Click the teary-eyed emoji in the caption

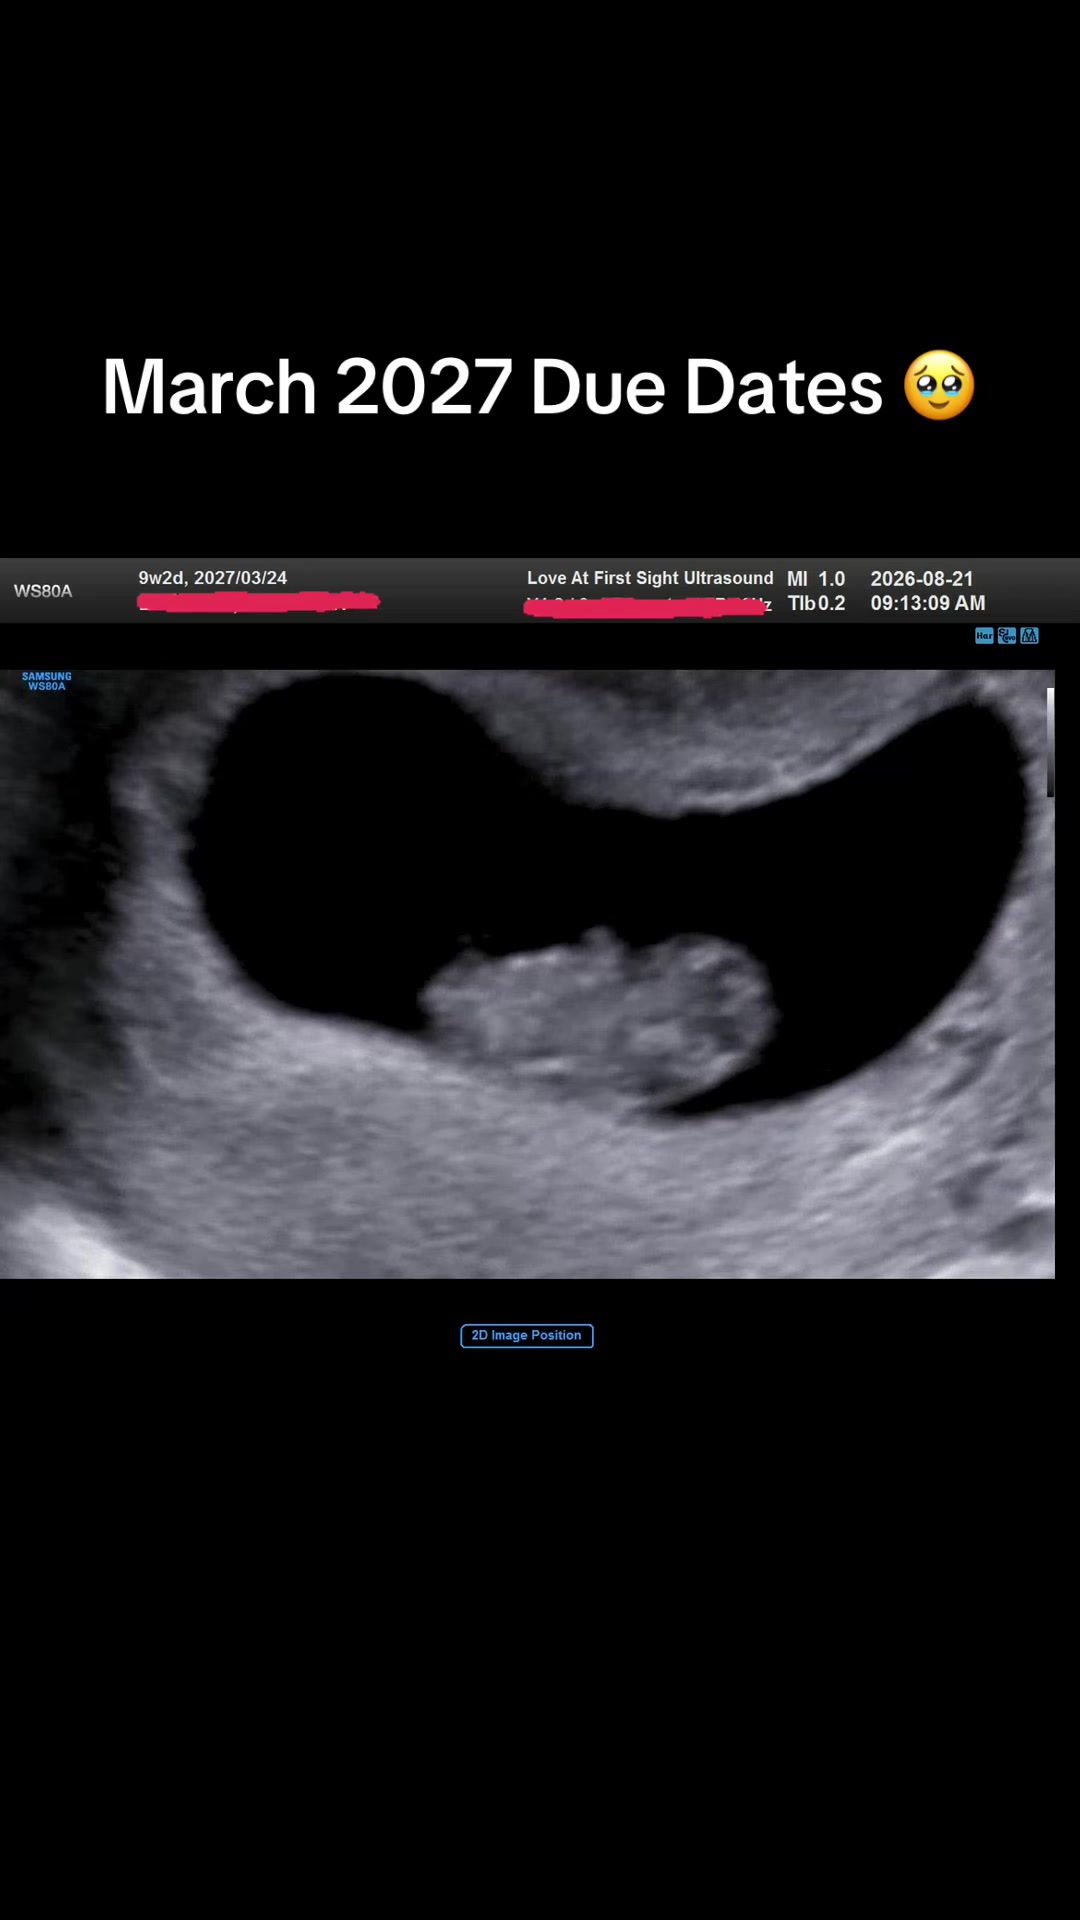(939, 385)
